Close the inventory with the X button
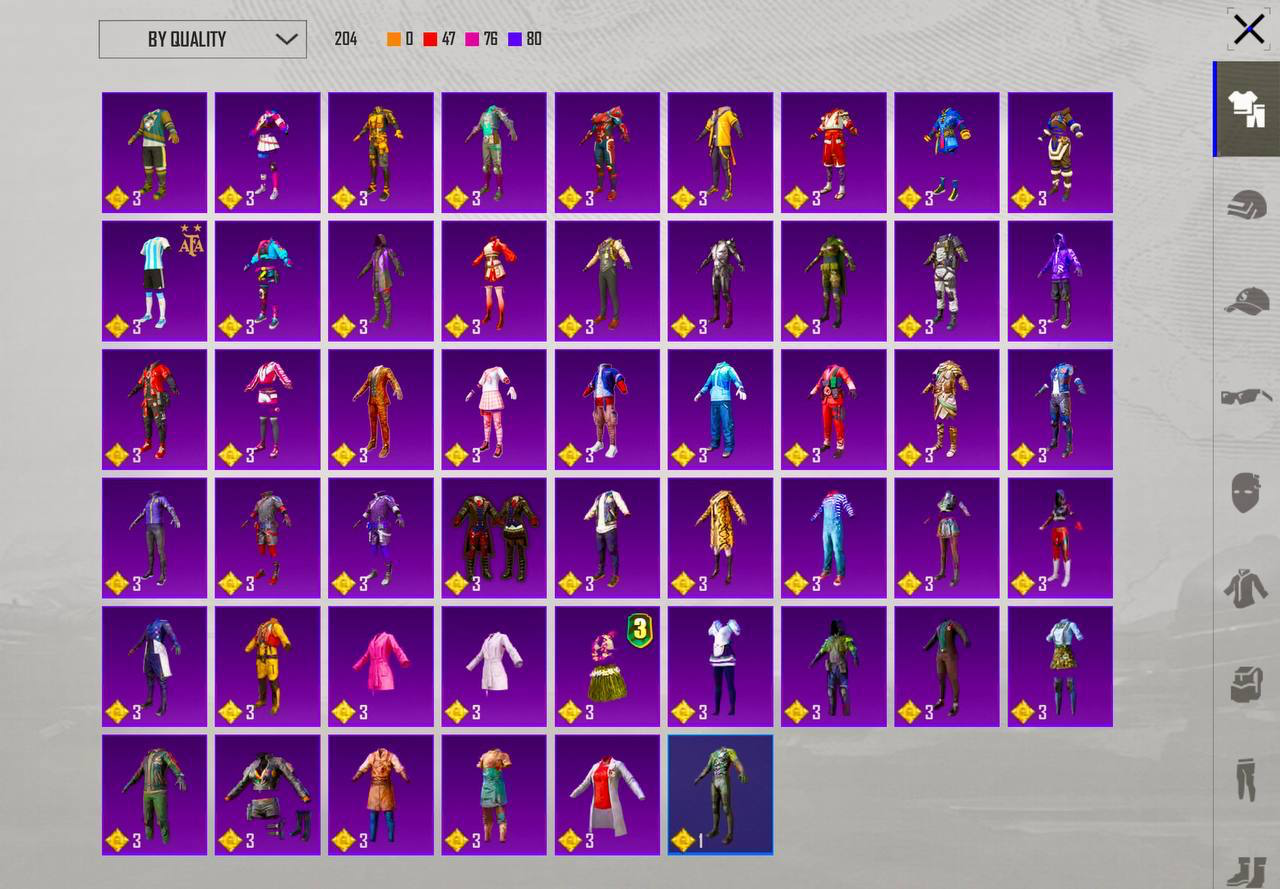1280x889 pixels. (1249, 29)
